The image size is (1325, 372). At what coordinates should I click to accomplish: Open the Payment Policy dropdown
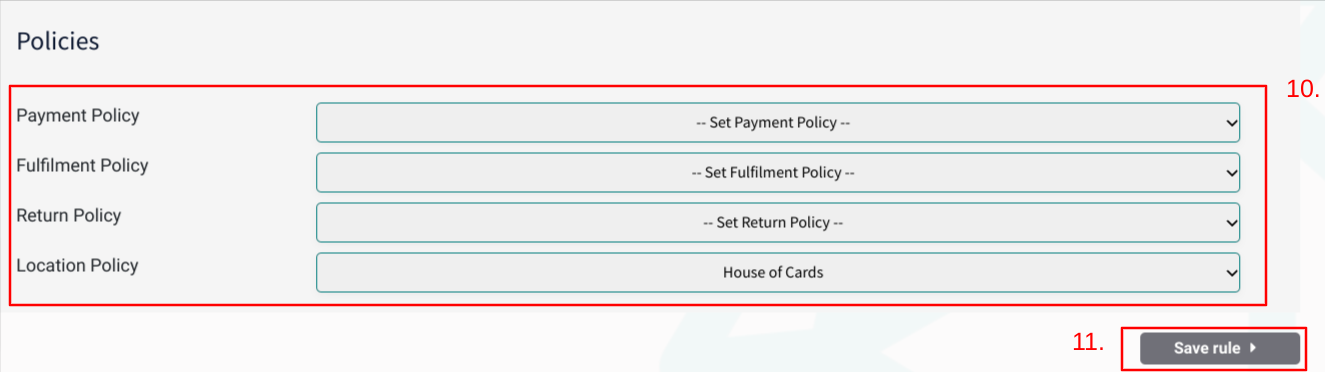coord(778,123)
